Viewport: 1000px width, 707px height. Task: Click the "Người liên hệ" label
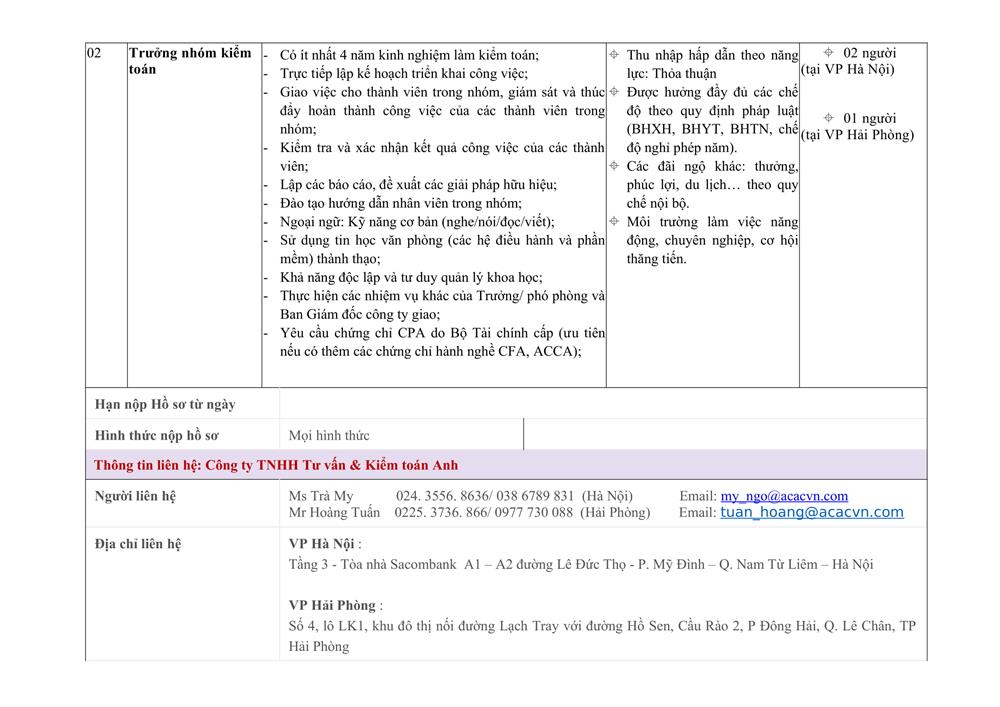click(135, 496)
